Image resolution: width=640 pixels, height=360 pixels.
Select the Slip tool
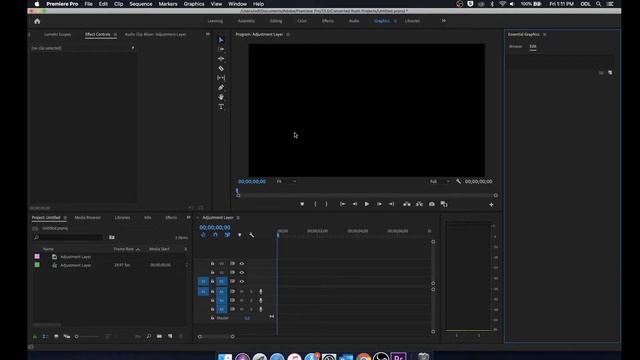pos(221,78)
